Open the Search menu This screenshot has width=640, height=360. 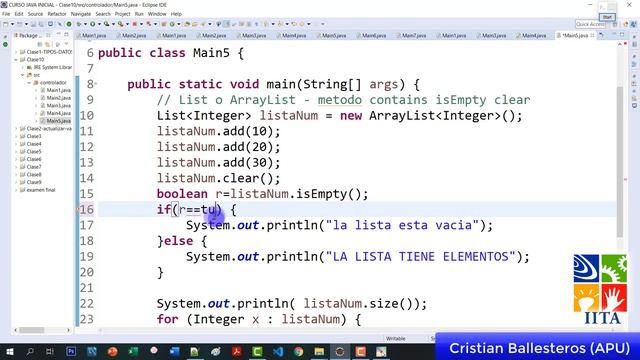[x=103, y=14]
